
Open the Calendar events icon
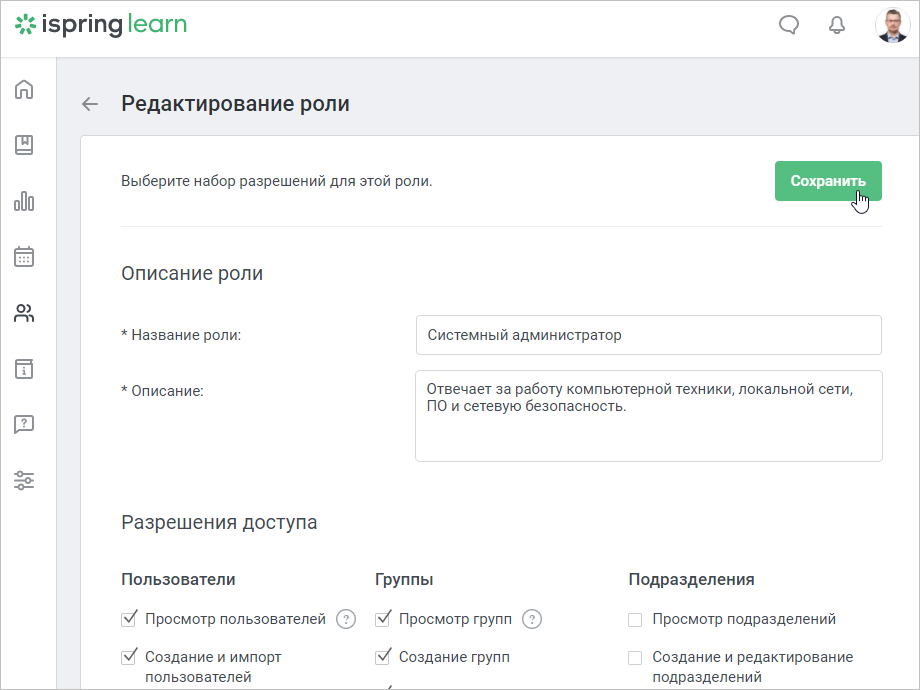pos(24,256)
